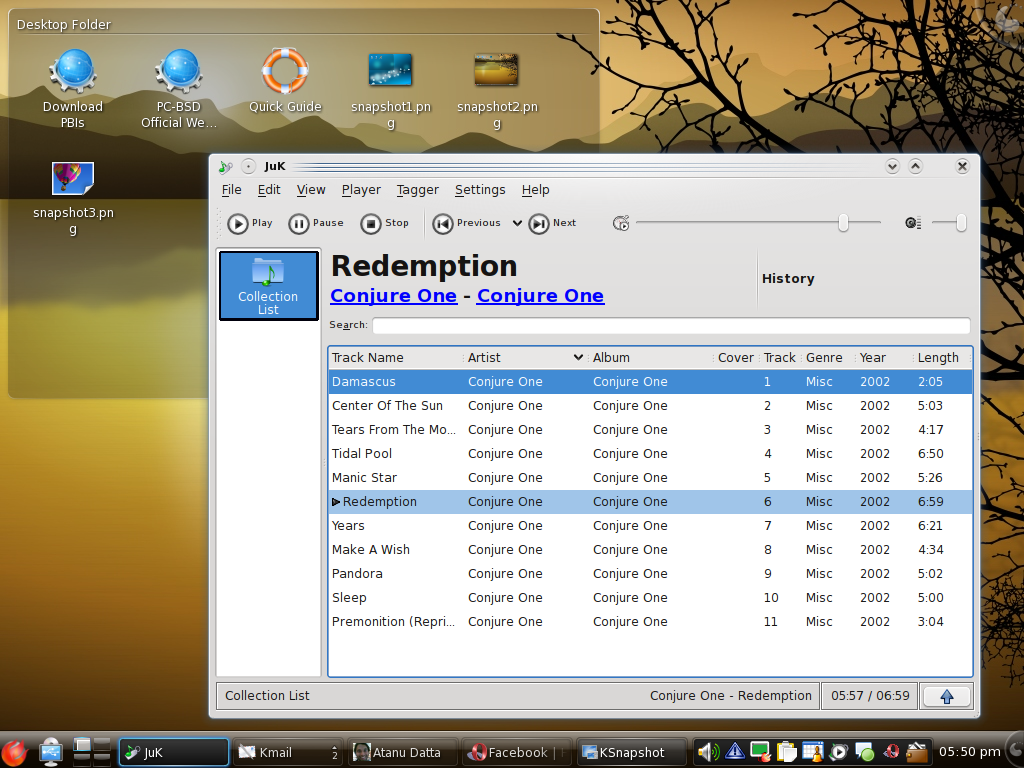Open the Previous track history dropdown arrow

pos(517,224)
